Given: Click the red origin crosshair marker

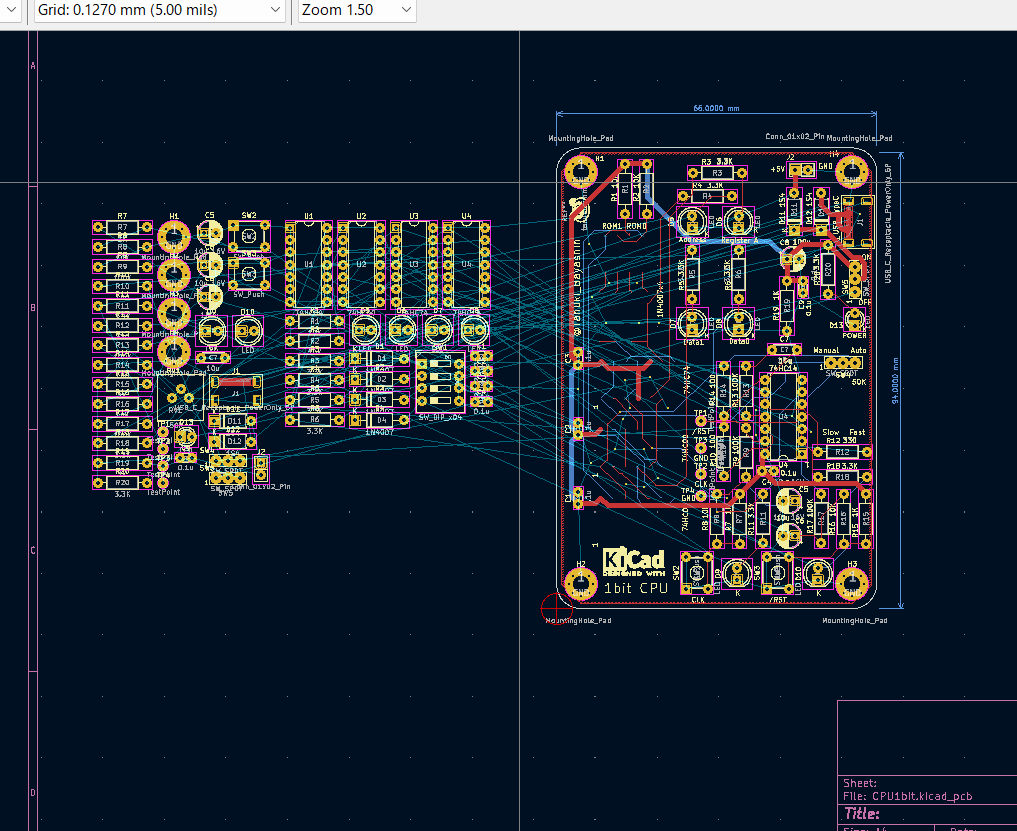Looking at the screenshot, I should tap(556, 608).
